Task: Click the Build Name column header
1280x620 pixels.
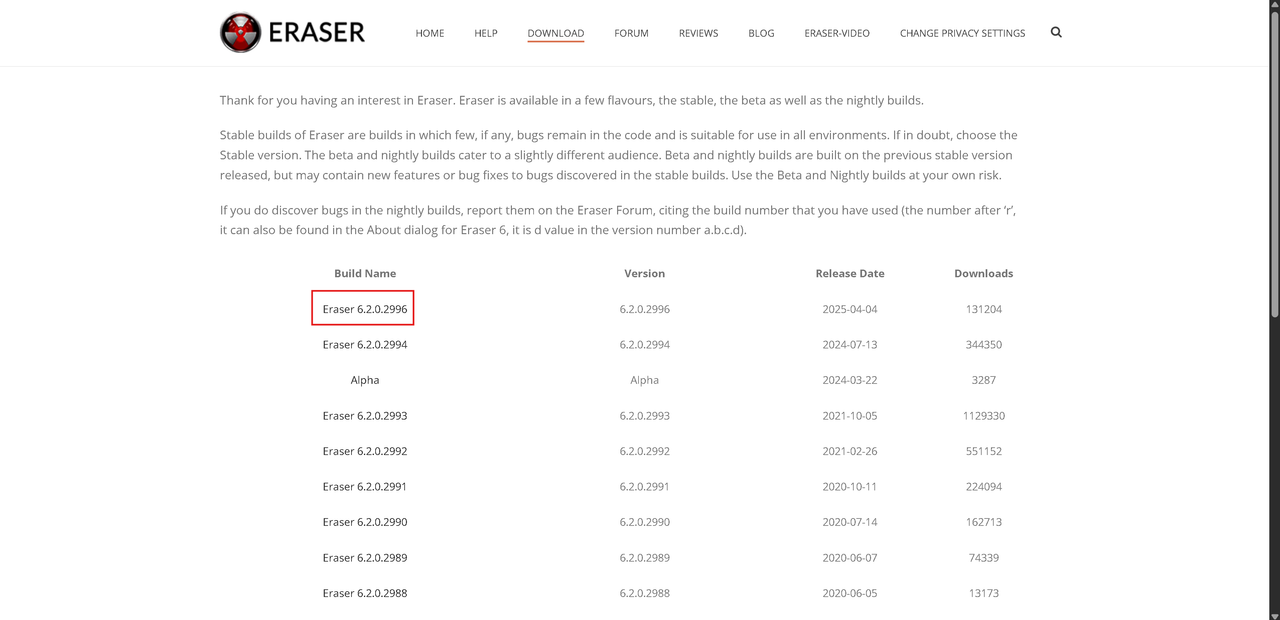Action: (365, 273)
